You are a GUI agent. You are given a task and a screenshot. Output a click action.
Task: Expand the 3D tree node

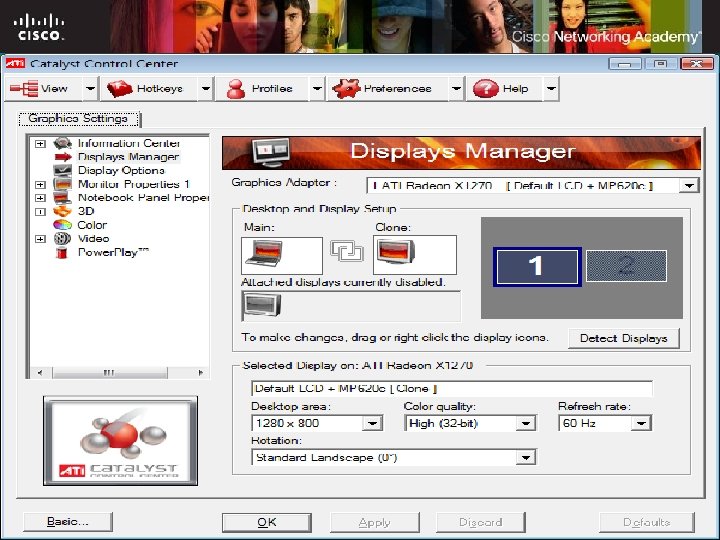coord(40,212)
